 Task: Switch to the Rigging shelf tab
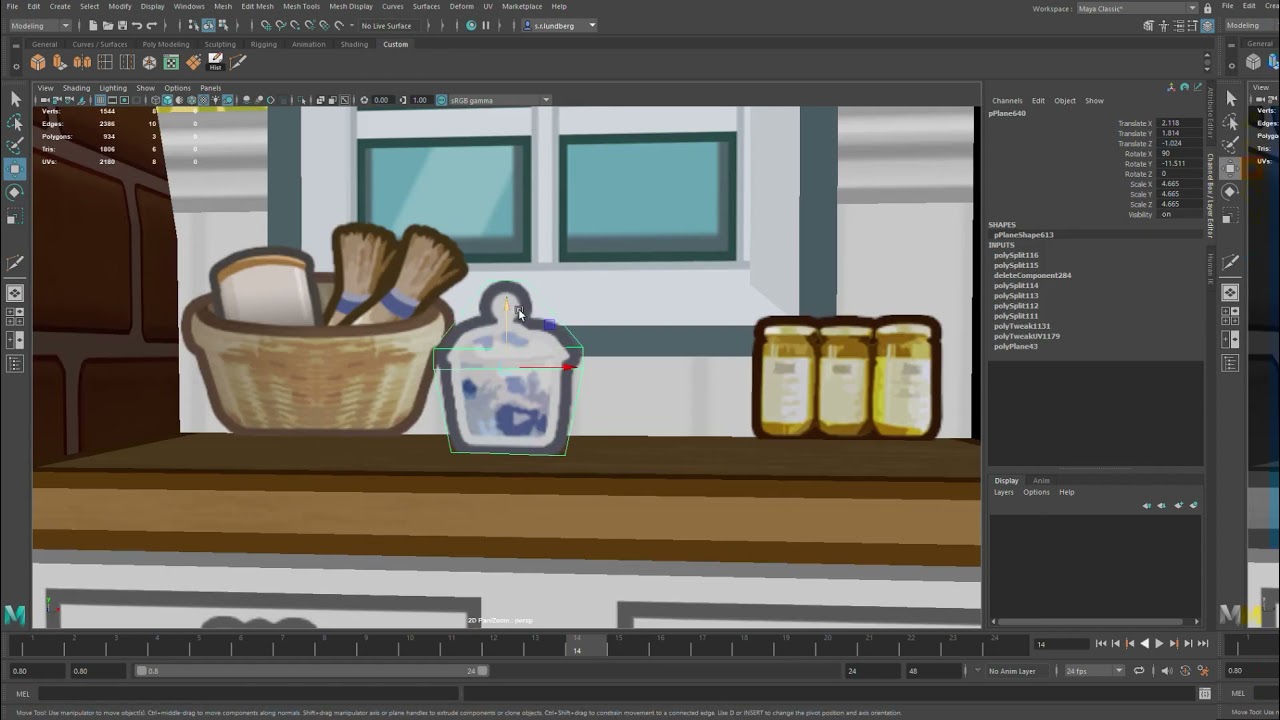(264, 44)
